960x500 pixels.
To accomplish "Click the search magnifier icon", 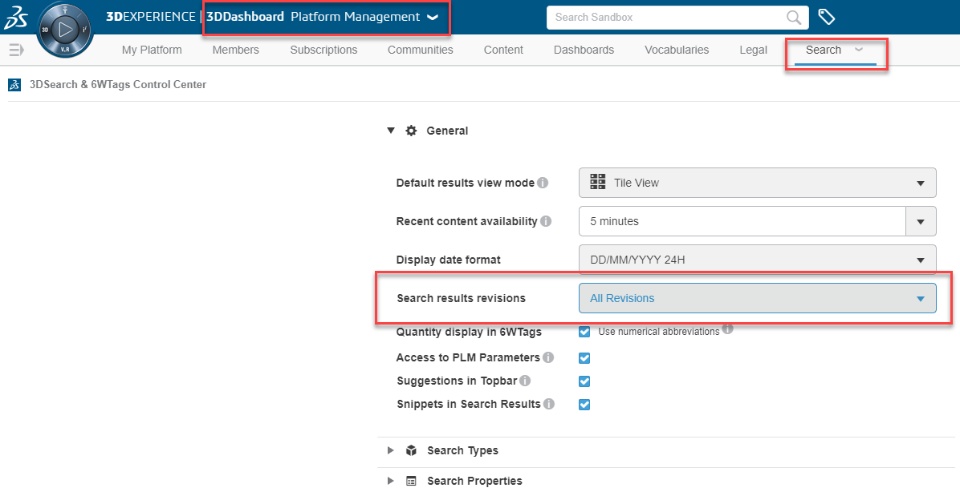I will 795,17.
